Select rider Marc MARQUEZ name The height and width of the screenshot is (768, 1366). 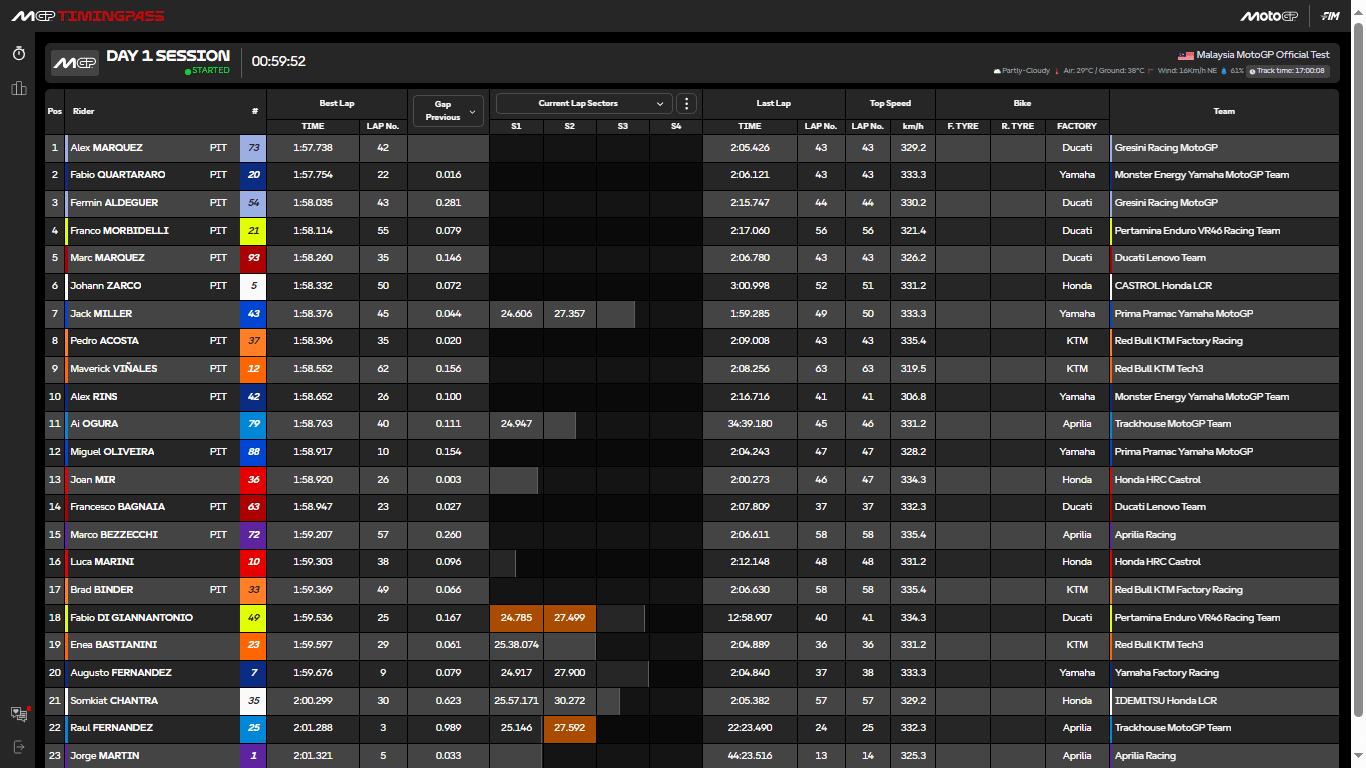(x=107, y=258)
